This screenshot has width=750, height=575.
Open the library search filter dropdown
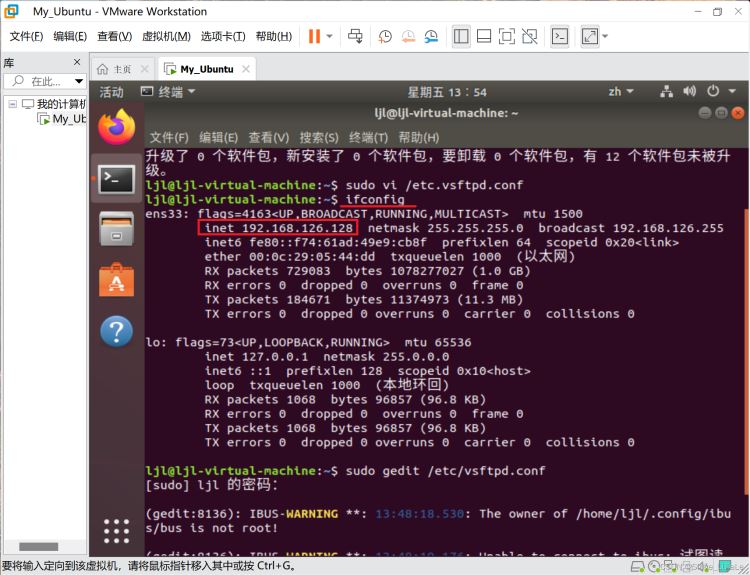click(79, 81)
